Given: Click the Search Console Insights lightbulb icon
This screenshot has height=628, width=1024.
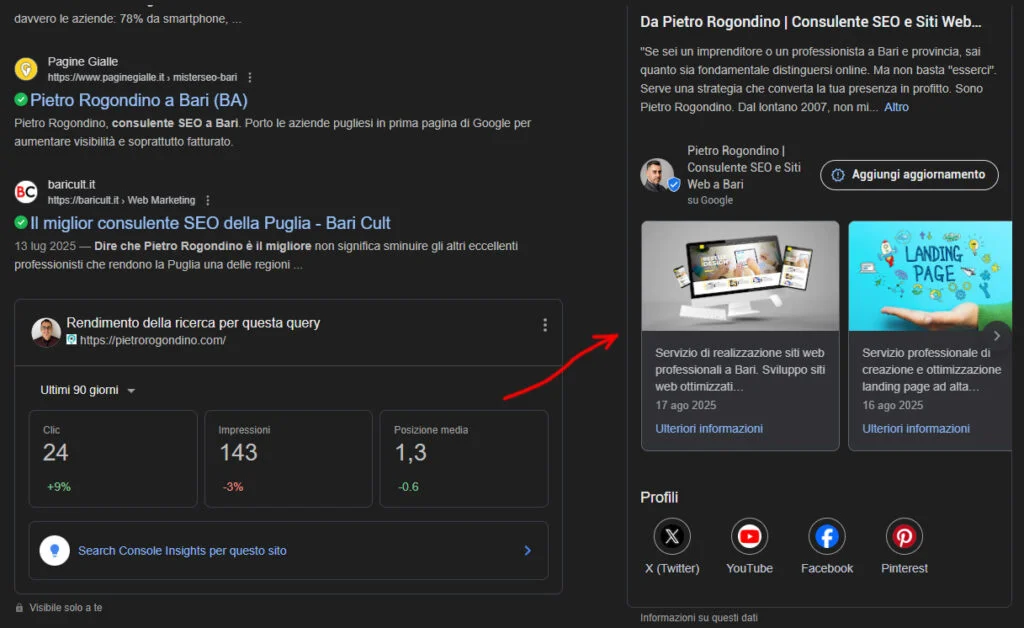Looking at the screenshot, I should [54, 551].
